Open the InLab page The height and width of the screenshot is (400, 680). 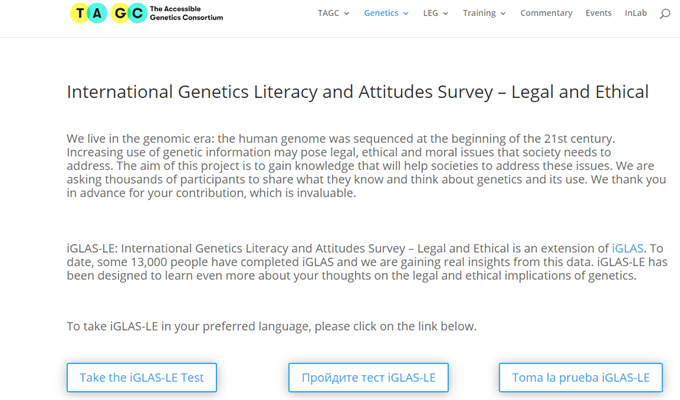[x=636, y=13]
